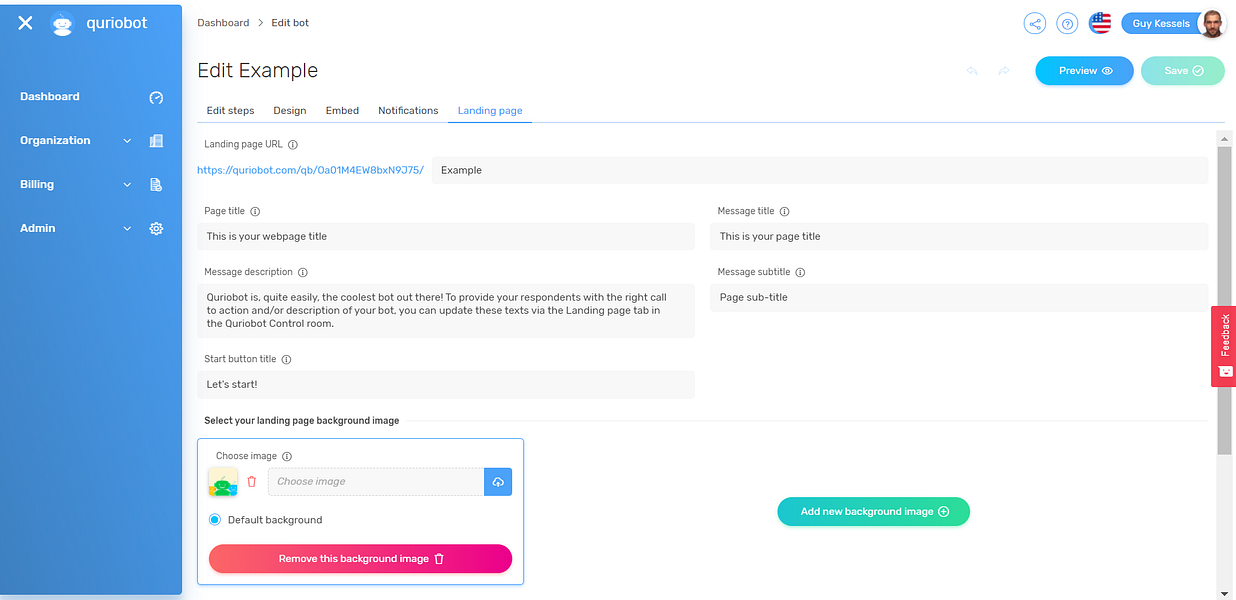Switch to the Embed tab
Viewport: 1236px width, 600px height.
[x=342, y=111]
